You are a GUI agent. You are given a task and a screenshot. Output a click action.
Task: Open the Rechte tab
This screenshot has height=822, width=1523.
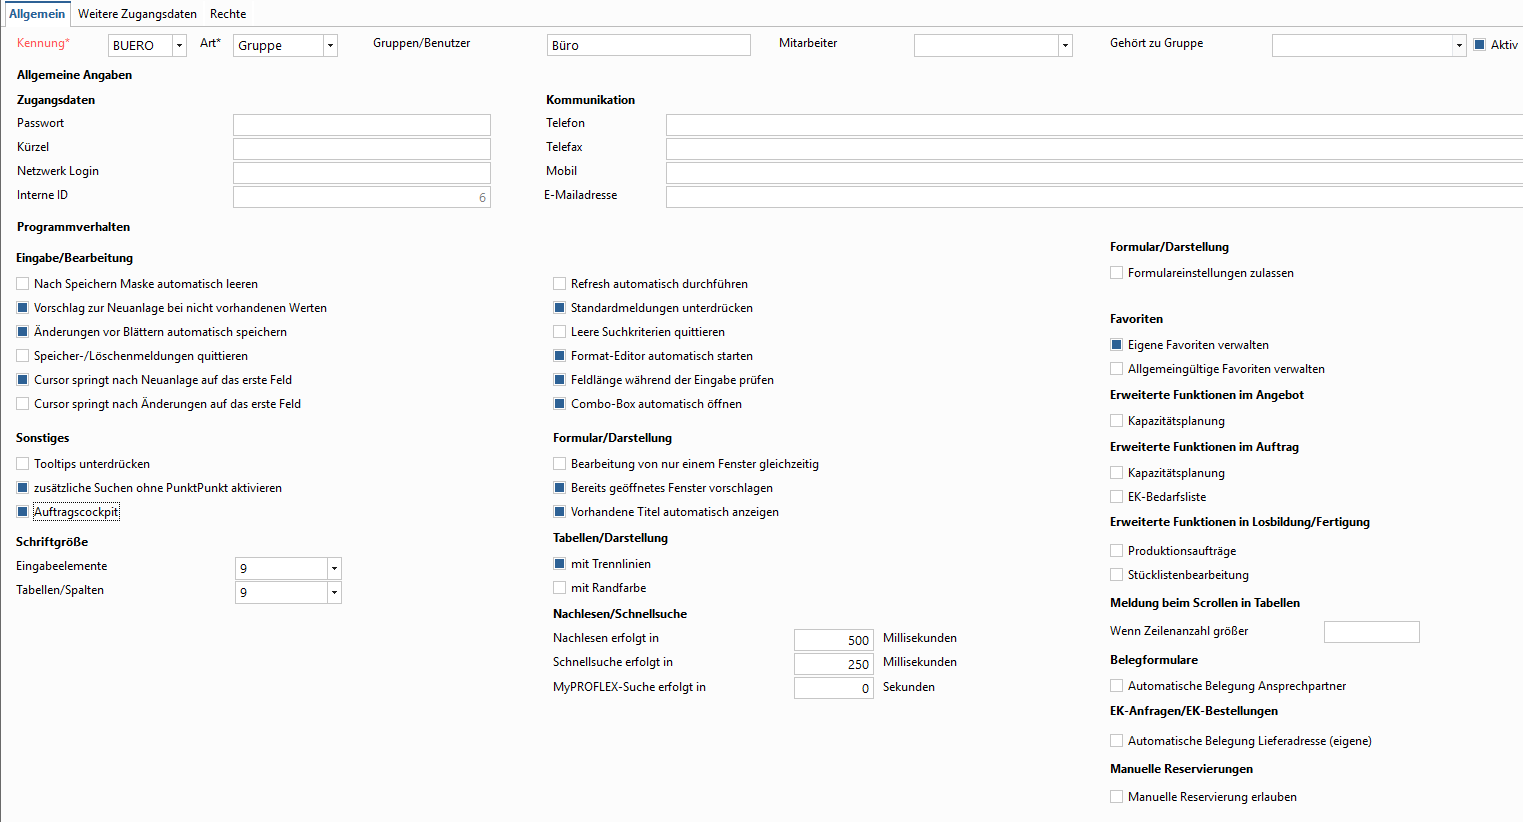click(x=228, y=14)
